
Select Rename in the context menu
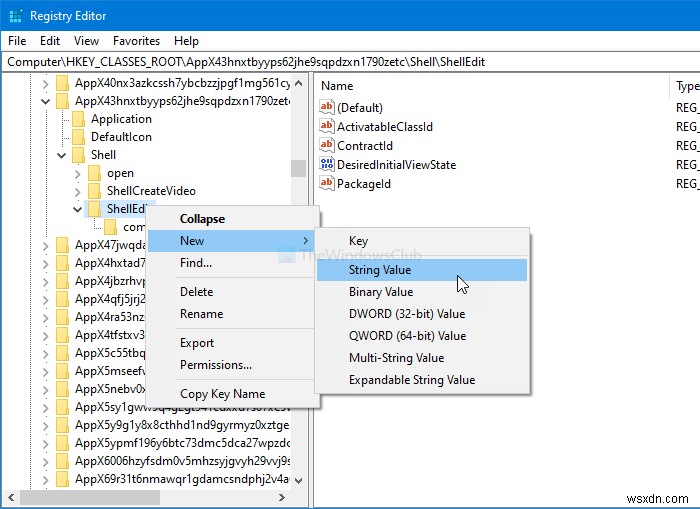[x=233, y=314]
